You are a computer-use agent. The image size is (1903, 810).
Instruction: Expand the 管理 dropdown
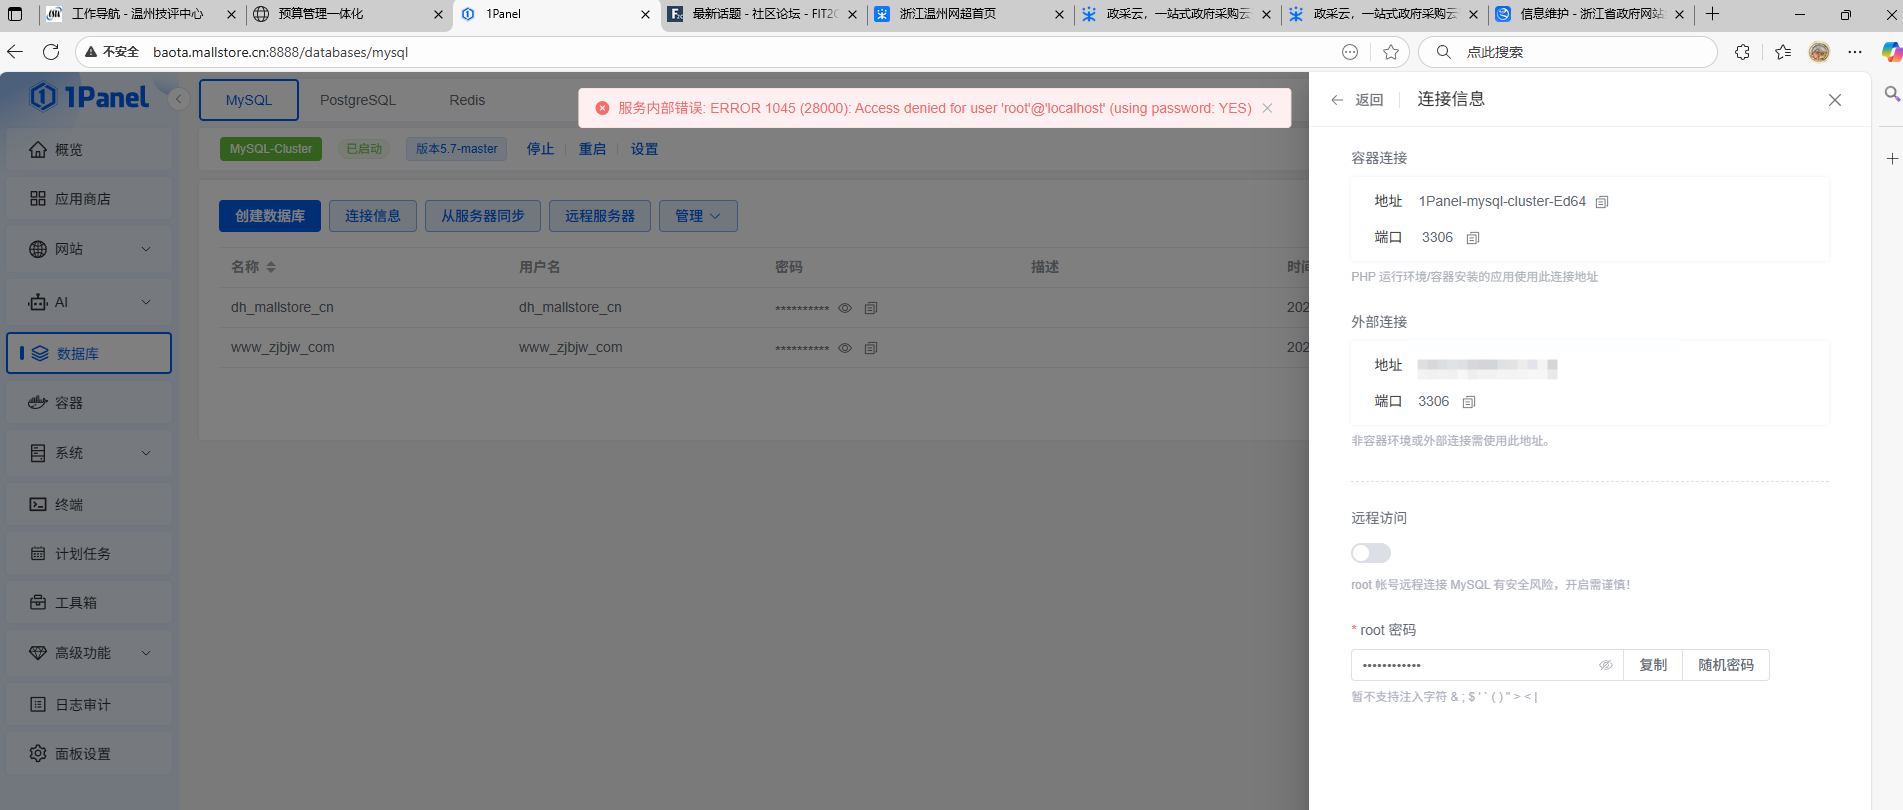point(698,216)
